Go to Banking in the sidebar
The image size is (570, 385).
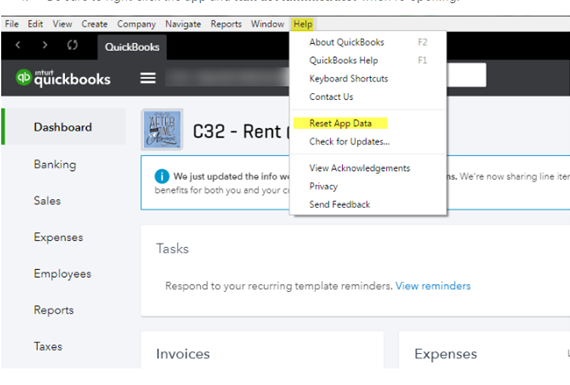55,164
